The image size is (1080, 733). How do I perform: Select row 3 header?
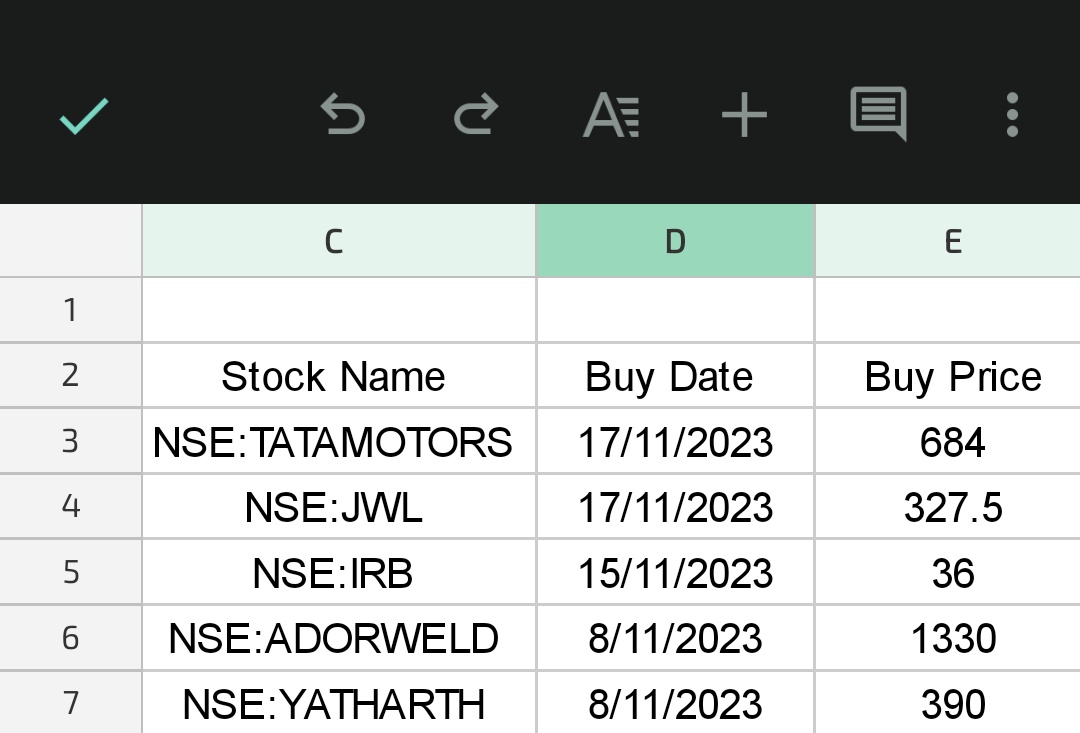point(70,441)
